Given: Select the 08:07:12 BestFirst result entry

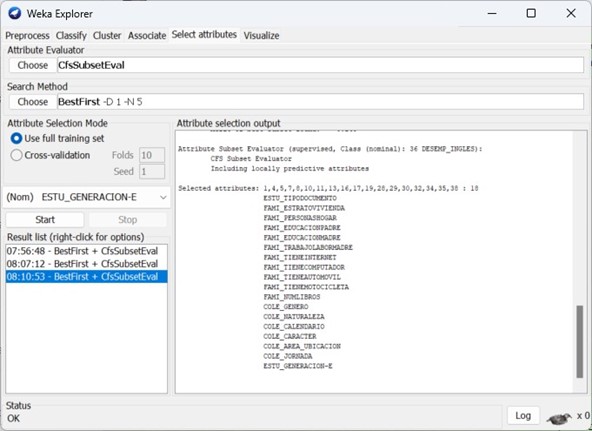Looking at the screenshot, I should pyautogui.click(x=86, y=264).
